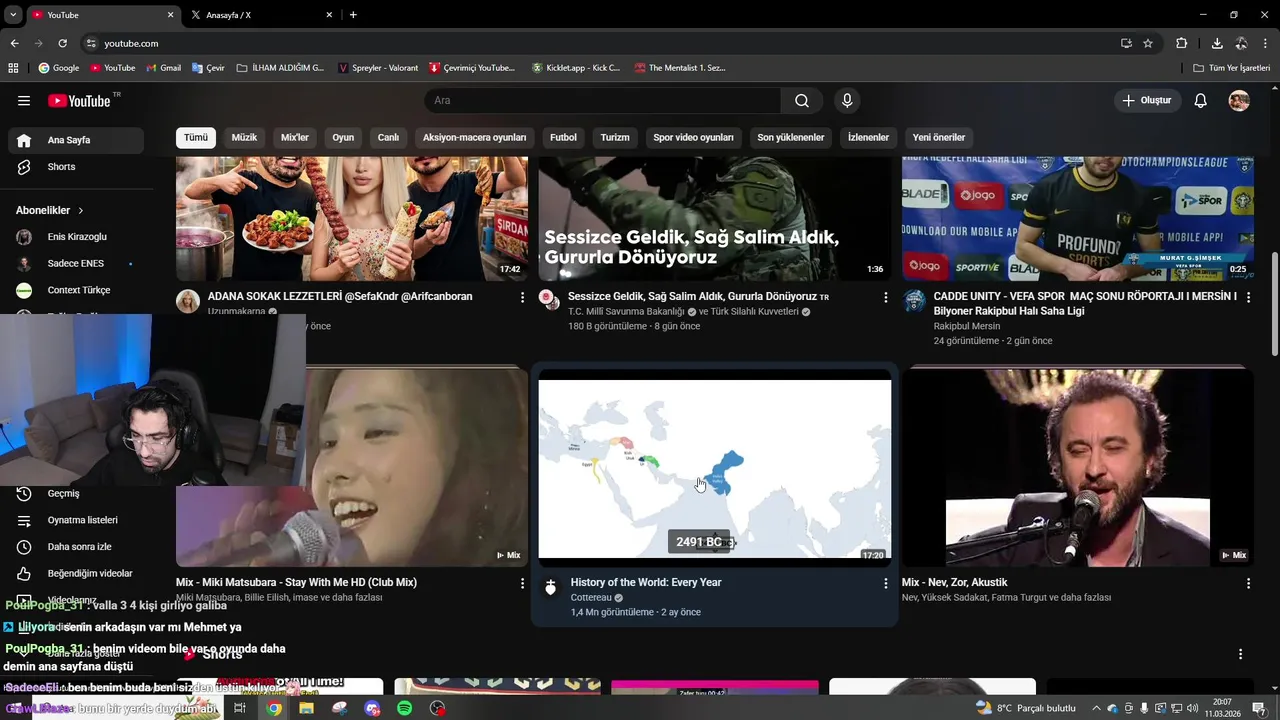1280x720 pixels.
Task: Open more options for the ADANA SOKAK LEZZETLERİ video
Action: click(522, 297)
